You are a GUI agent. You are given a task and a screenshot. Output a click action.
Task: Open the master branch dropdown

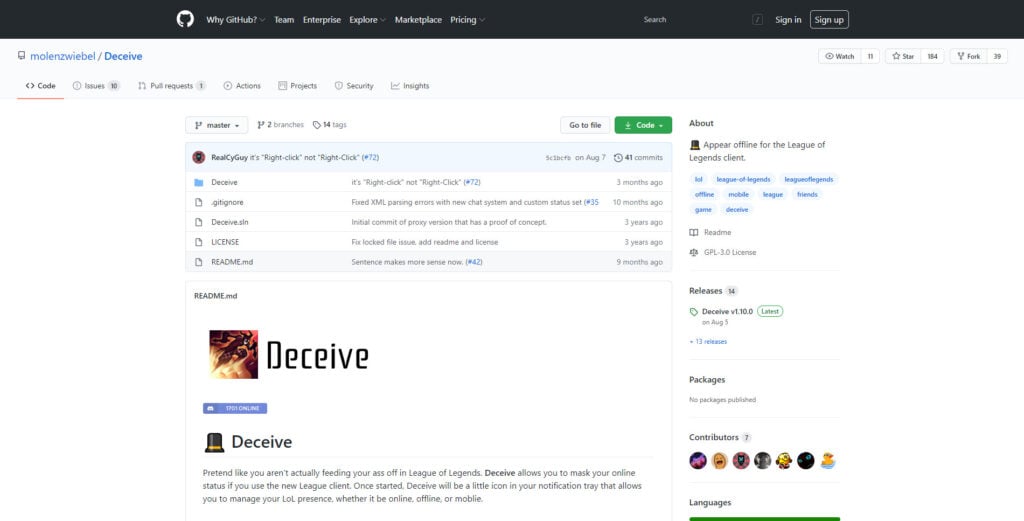pos(217,125)
